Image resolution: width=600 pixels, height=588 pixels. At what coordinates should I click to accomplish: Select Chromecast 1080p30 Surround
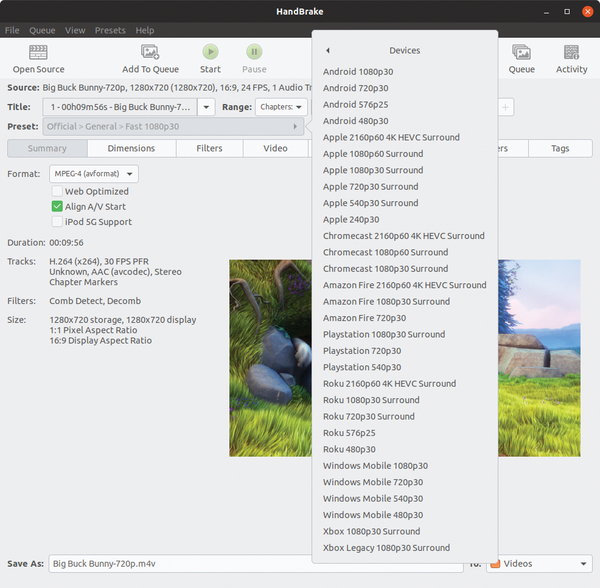405,269
